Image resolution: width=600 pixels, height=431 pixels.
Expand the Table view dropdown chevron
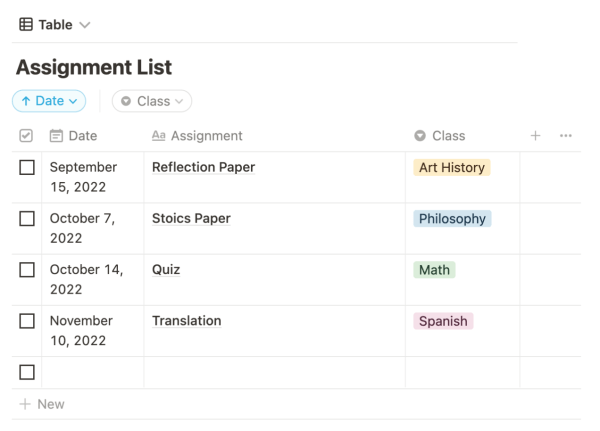84,25
